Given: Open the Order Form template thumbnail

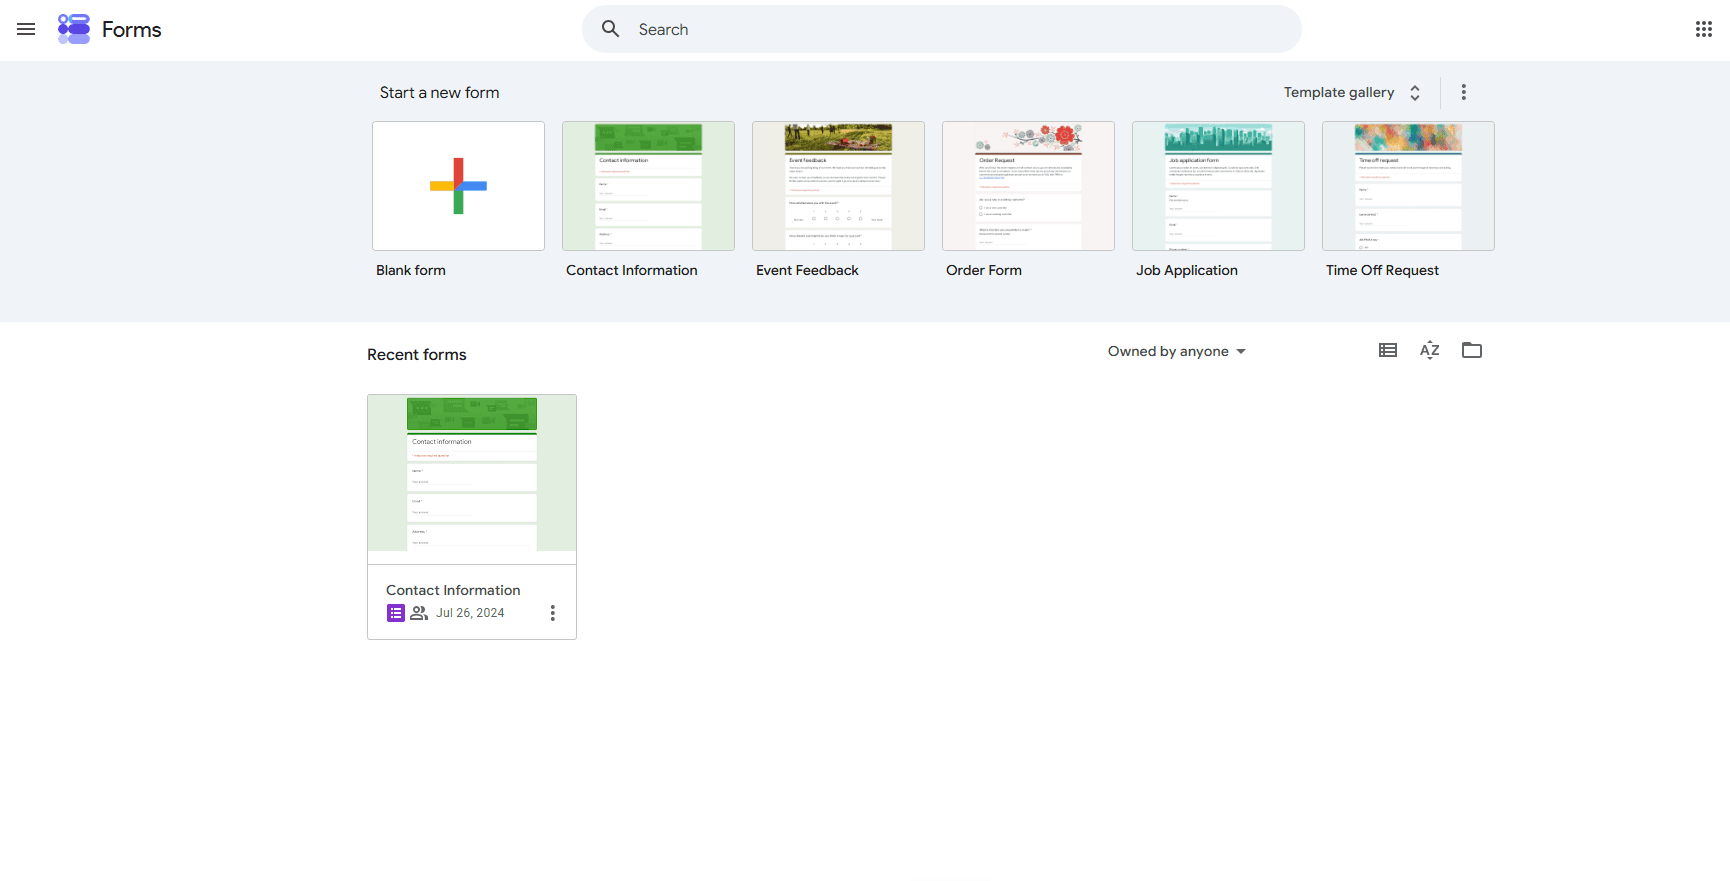Looking at the screenshot, I should tap(1028, 186).
